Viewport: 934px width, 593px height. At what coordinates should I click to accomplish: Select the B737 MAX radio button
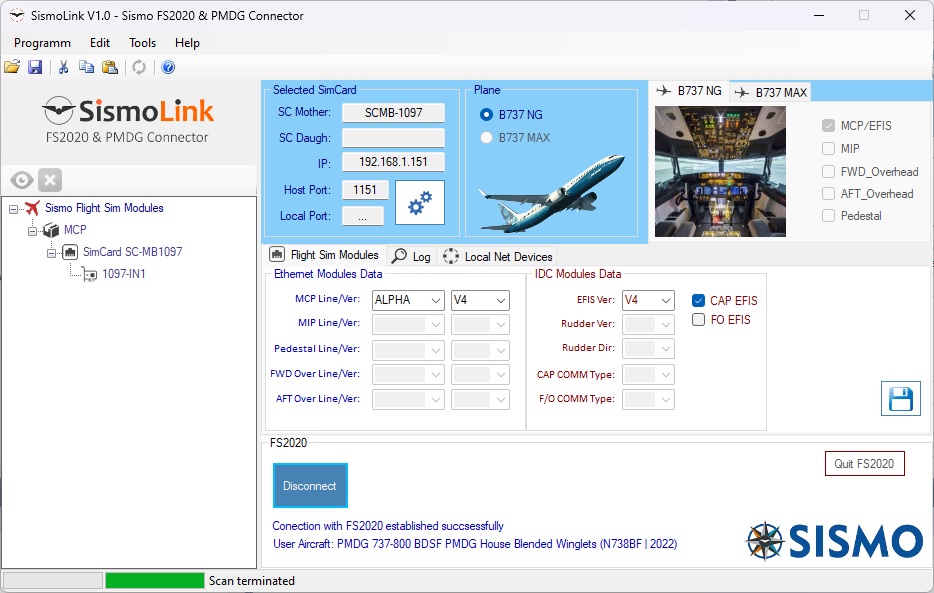486,138
